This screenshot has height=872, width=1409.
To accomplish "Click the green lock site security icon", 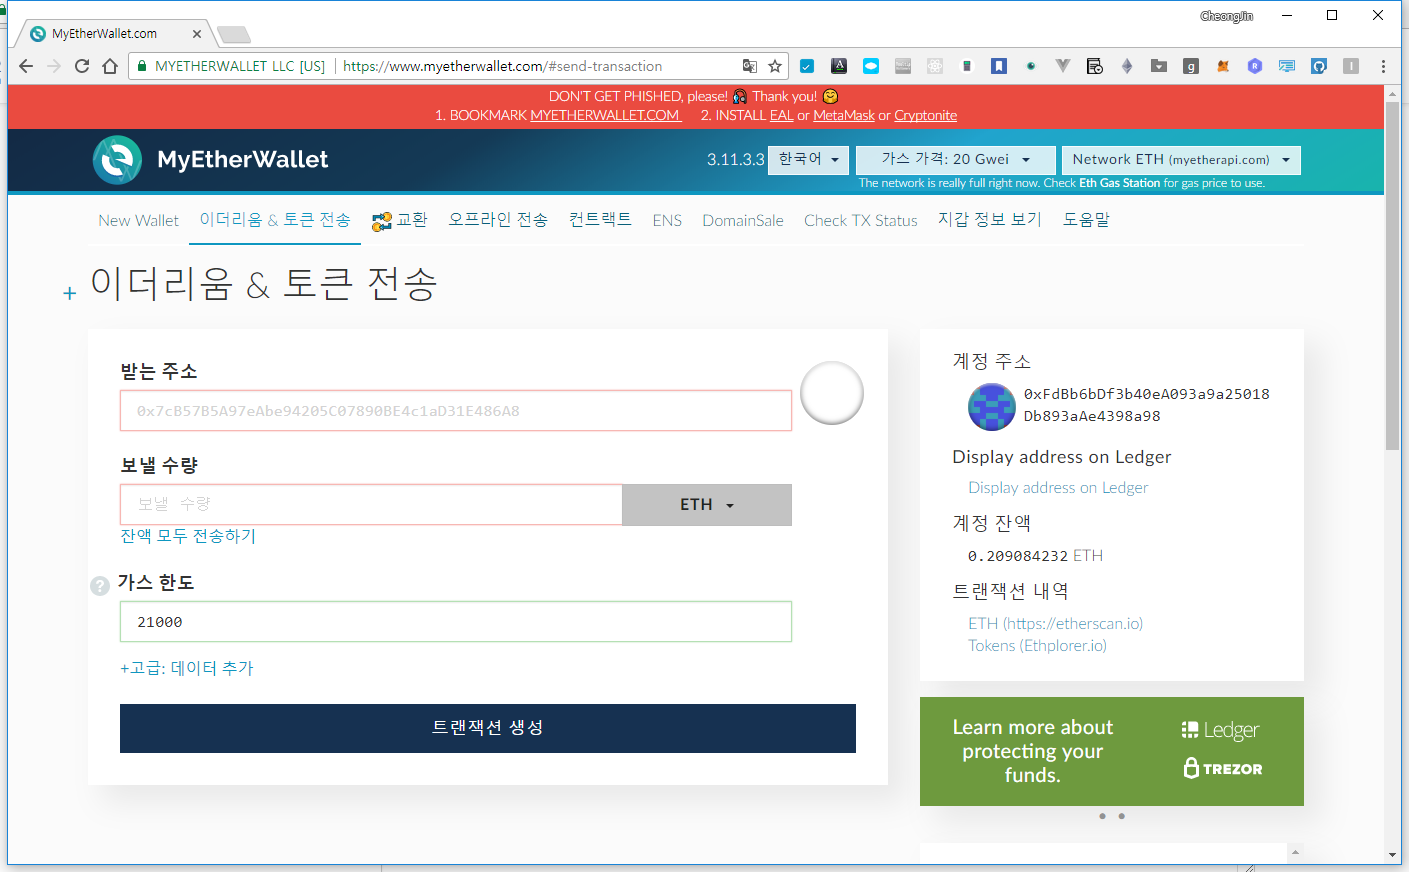I will coord(142,66).
